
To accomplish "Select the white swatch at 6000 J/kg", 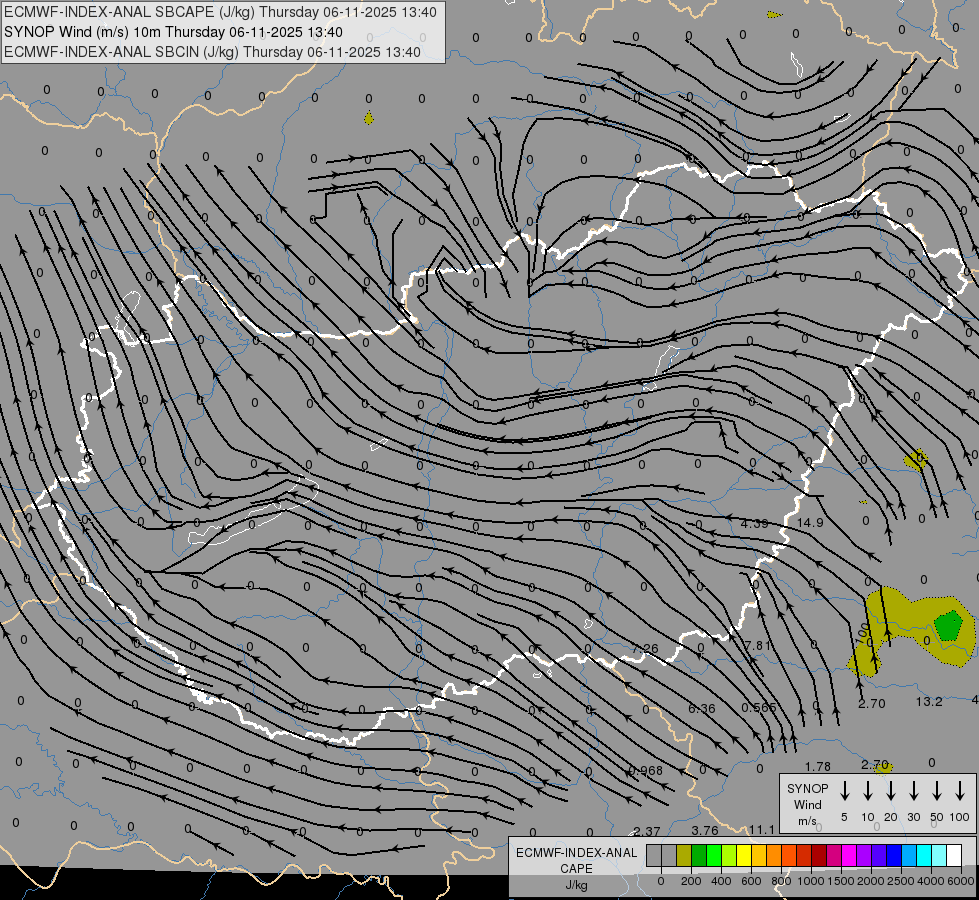I will click(954, 855).
